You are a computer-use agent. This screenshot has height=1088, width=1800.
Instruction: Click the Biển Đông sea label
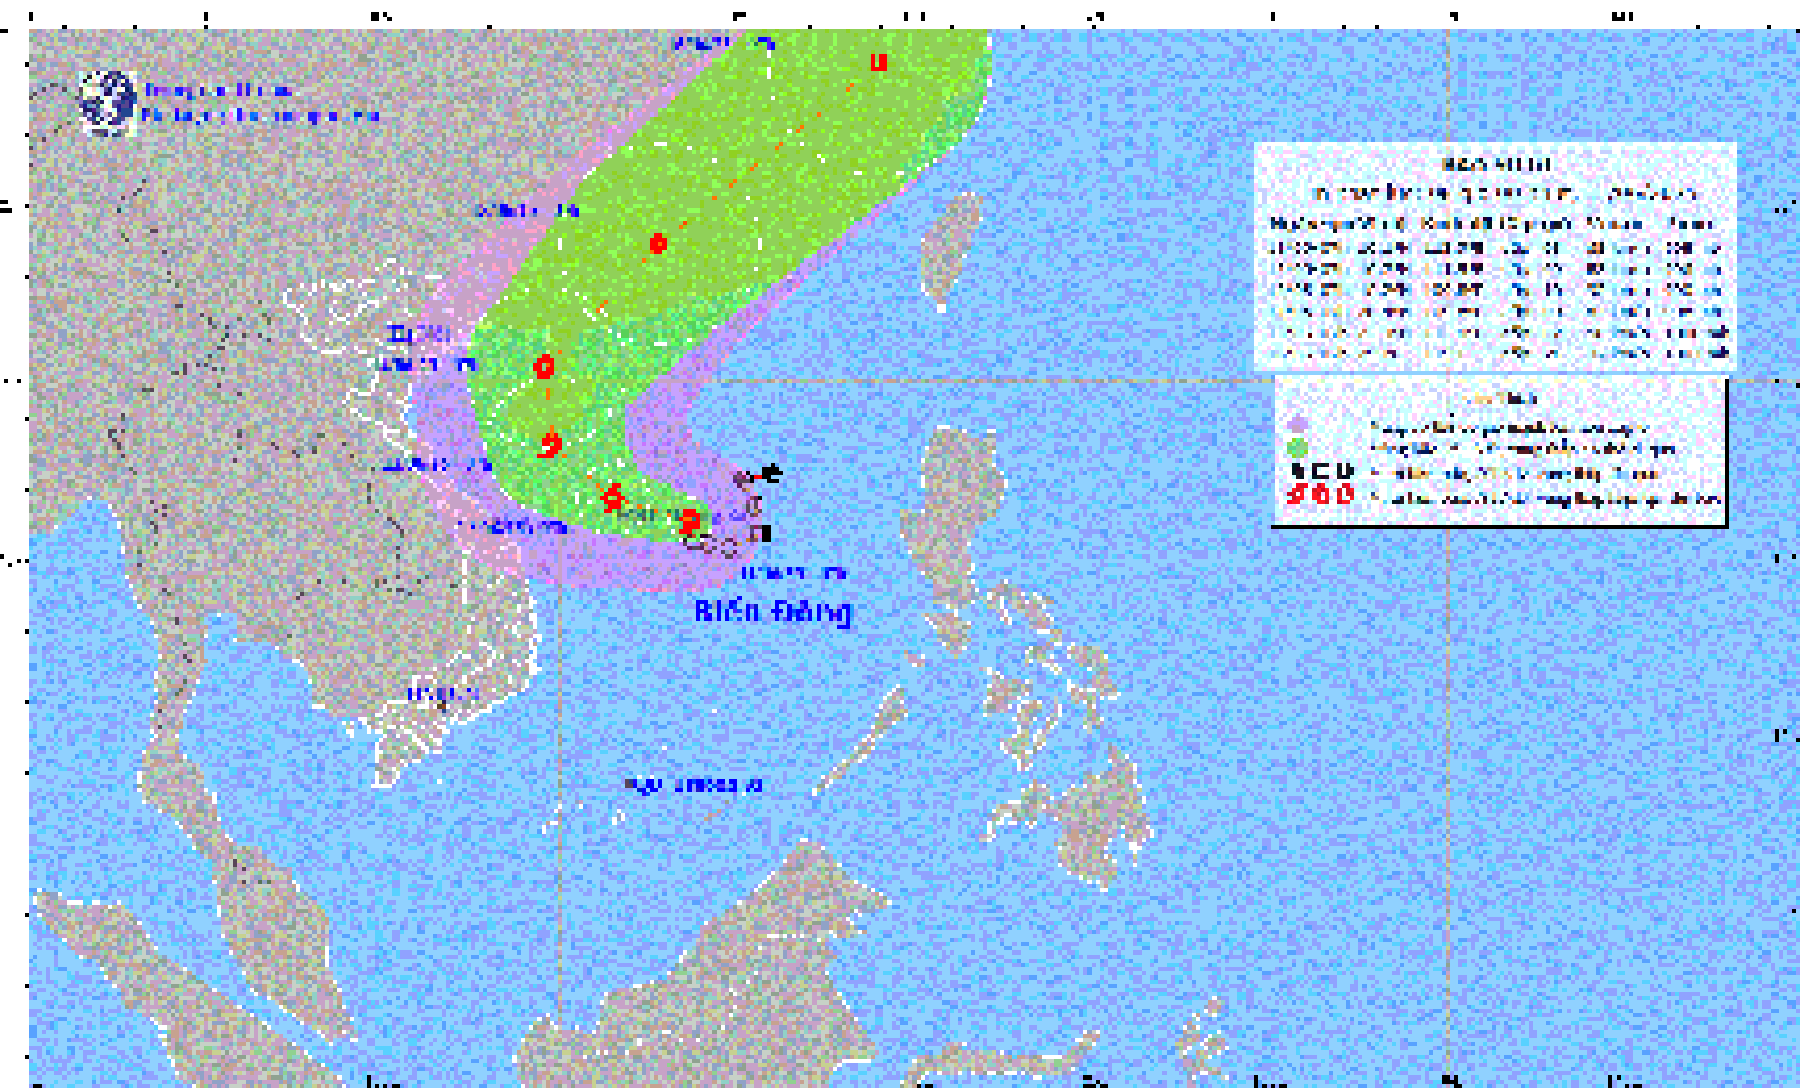pos(772,611)
